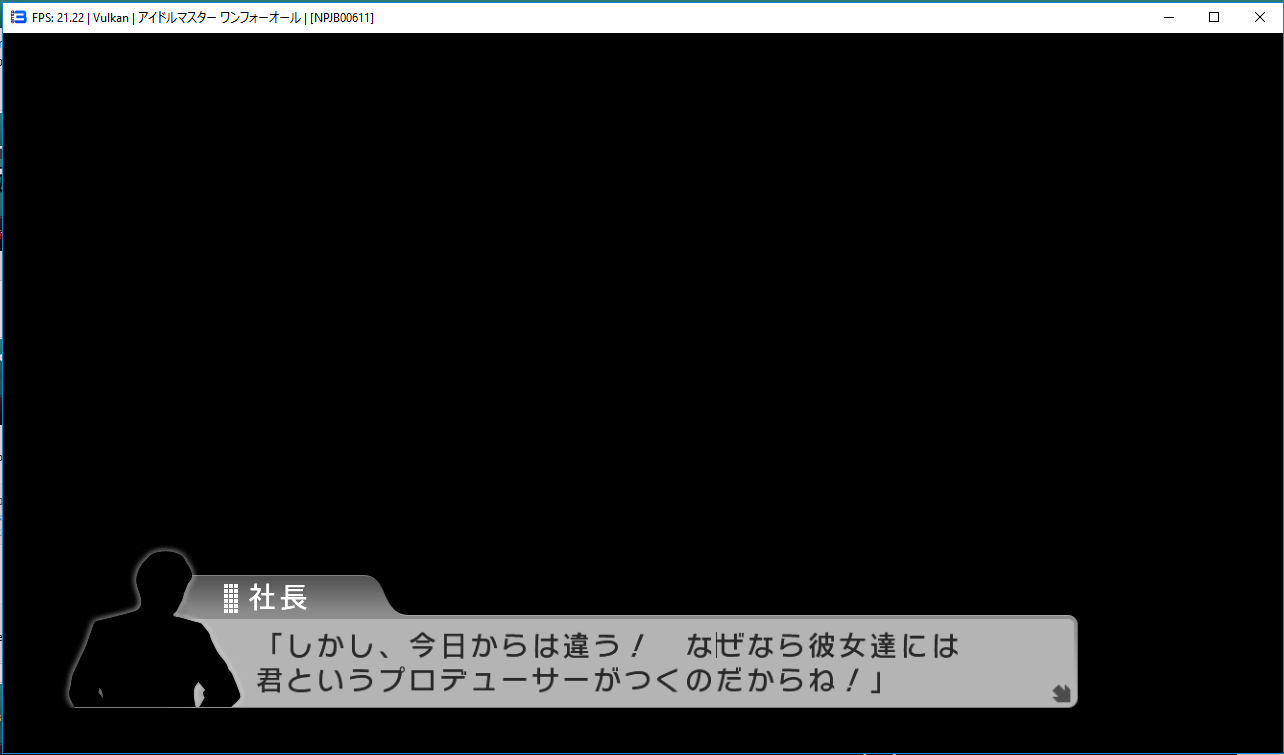Minimize the emulator game window

coord(1169,17)
